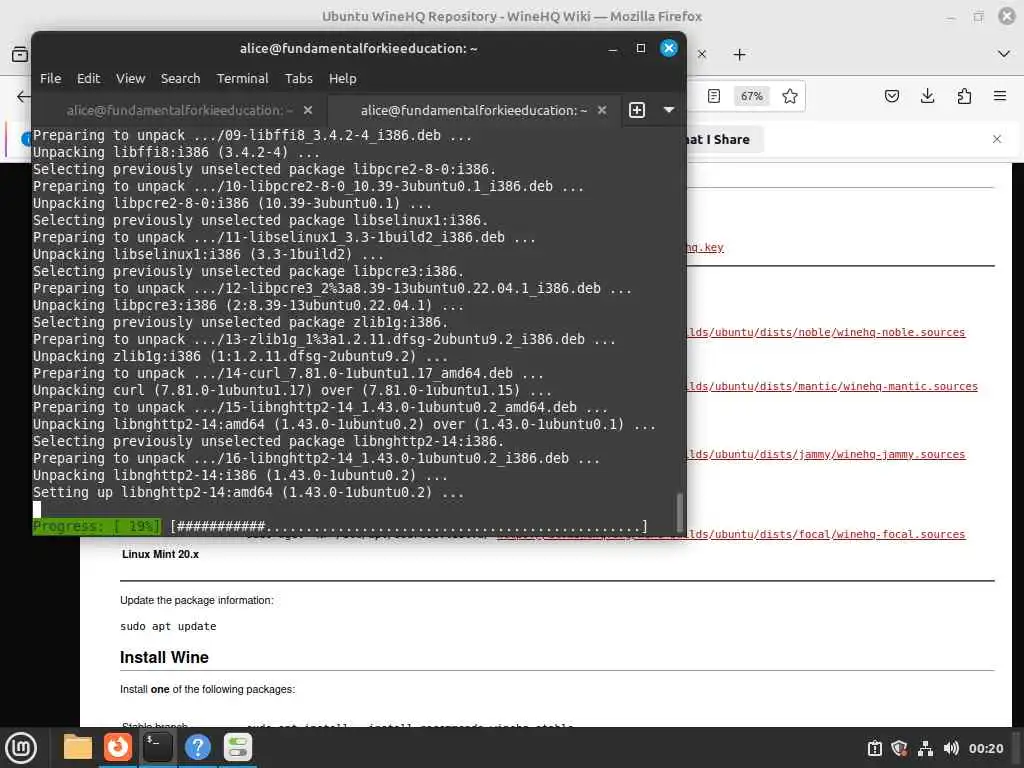Open Firefox View icon at tab bar
Viewport: 1024px width, 768px height.
[x=20, y=54]
